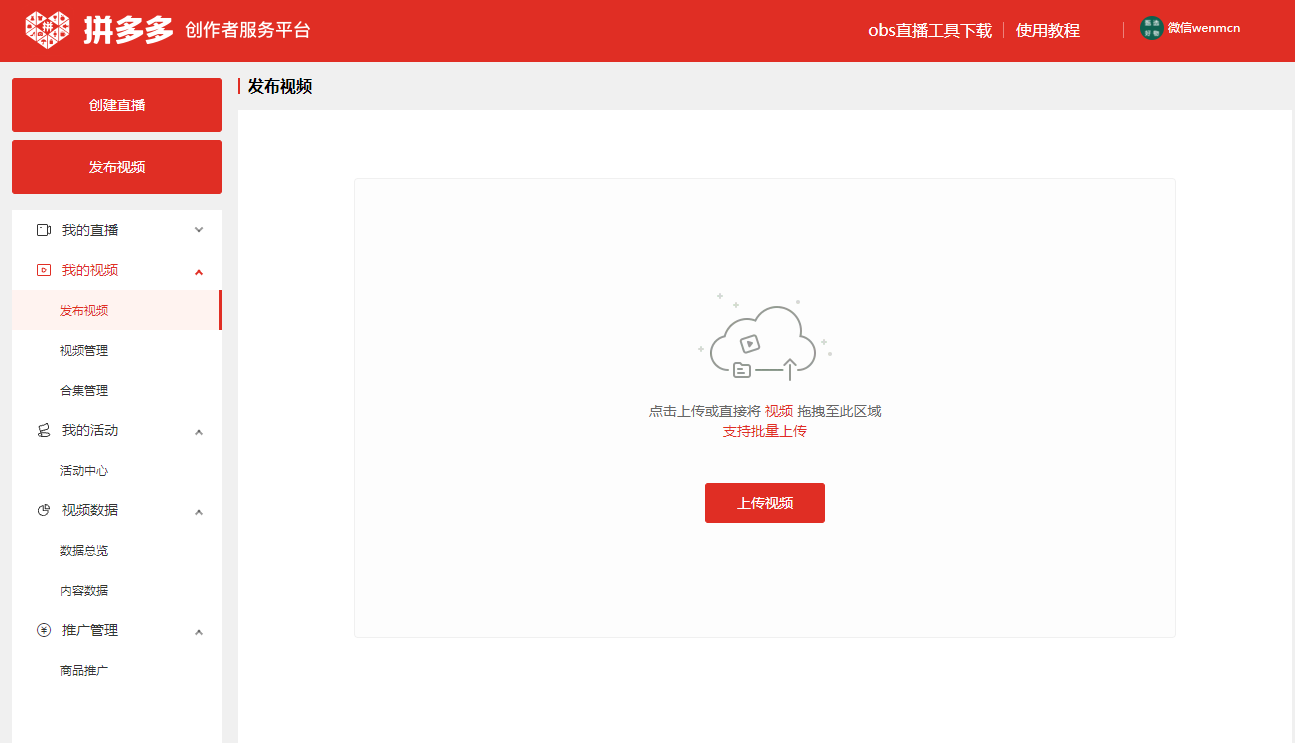Click the 拼多多 brand text

pyautogui.click(x=128, y=30)
